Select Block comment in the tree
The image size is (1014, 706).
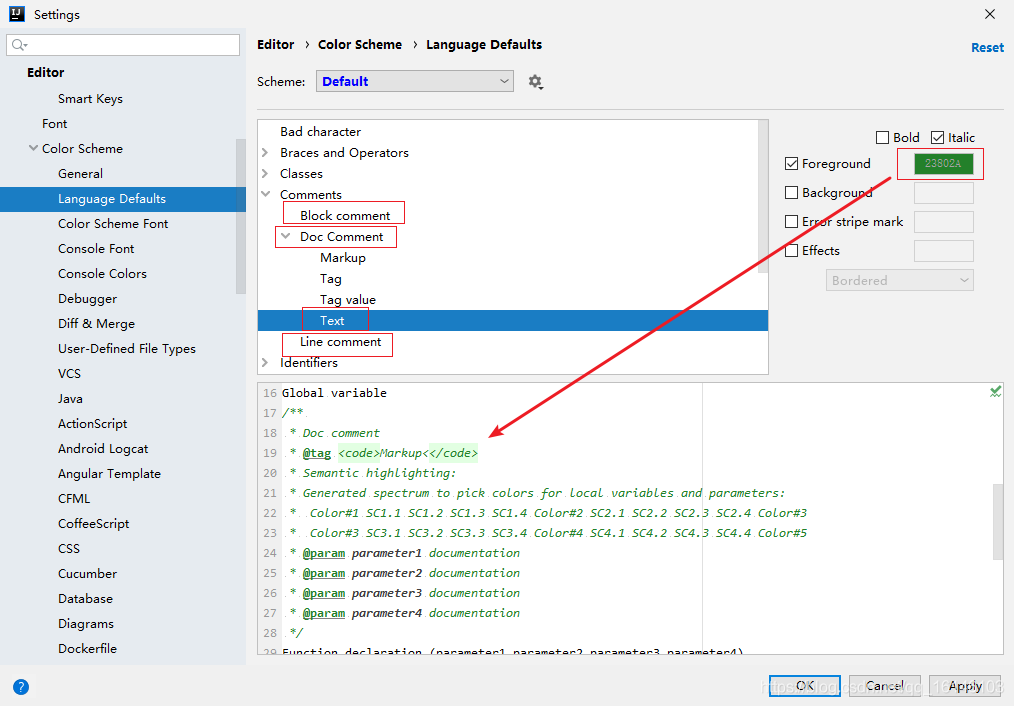(x=345, y=215)
